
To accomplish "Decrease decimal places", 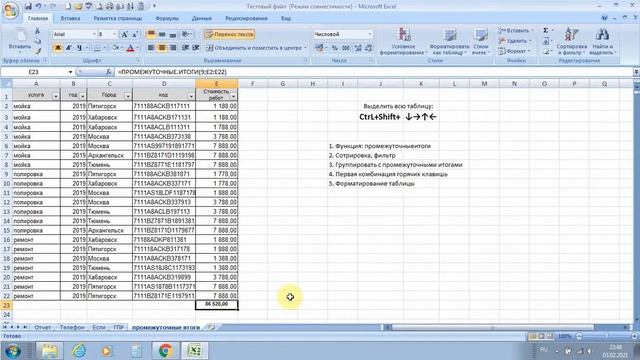I will 368,48.
